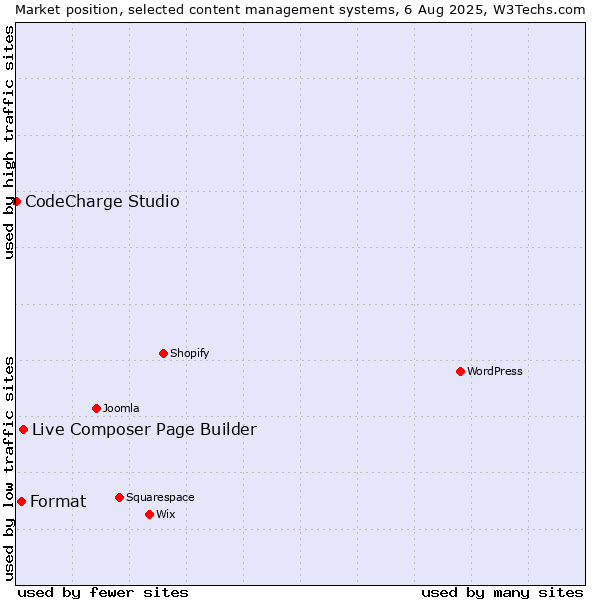Click 'used by high traffic sites' label

coord(9,144)
